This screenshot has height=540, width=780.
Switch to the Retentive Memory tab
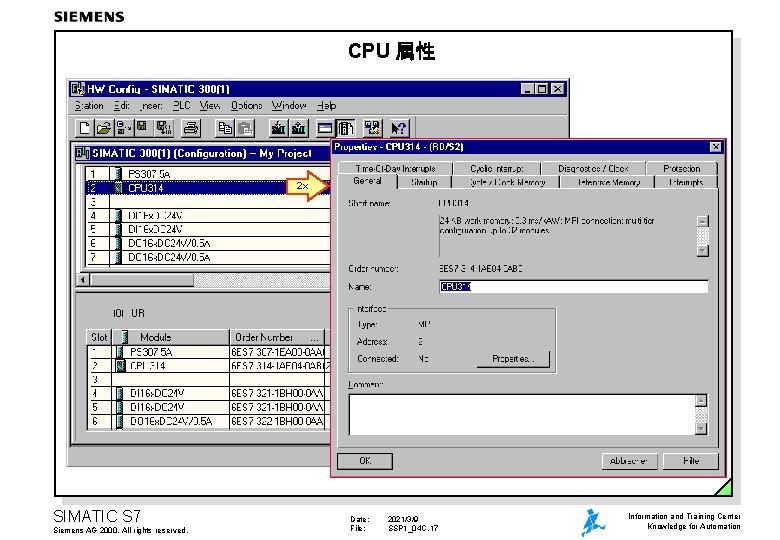pos(608,182)
